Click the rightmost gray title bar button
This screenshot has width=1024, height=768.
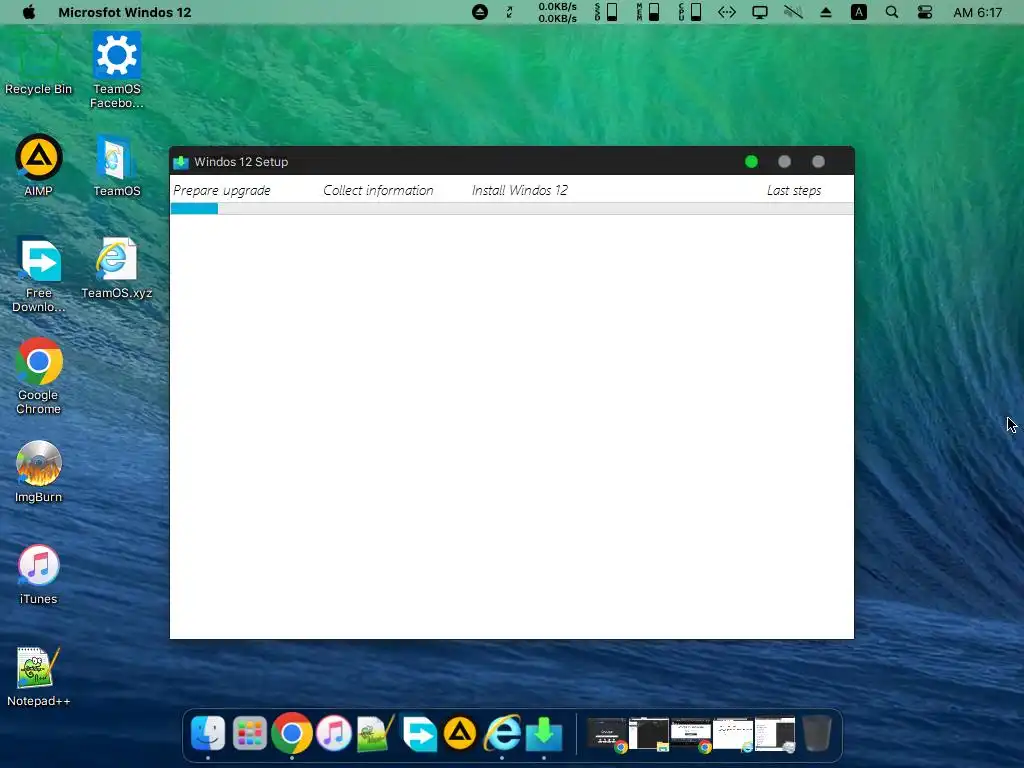pos(818,161)
